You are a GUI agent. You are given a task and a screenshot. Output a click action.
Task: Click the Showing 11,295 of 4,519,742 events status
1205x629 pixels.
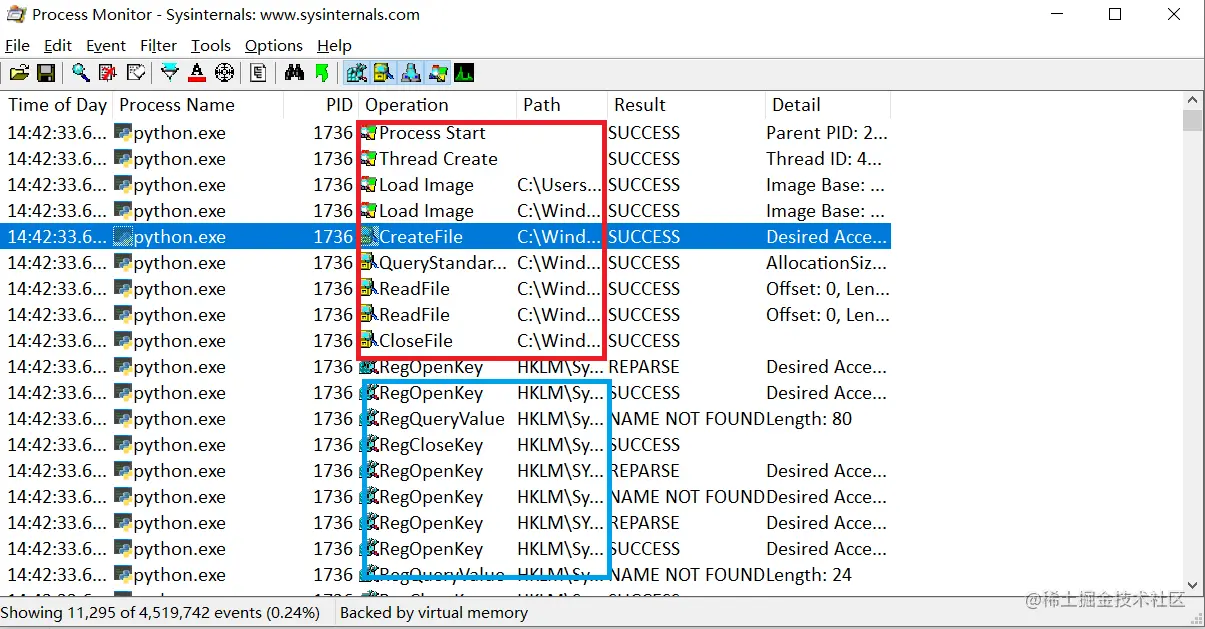click(x=161, y=613)
